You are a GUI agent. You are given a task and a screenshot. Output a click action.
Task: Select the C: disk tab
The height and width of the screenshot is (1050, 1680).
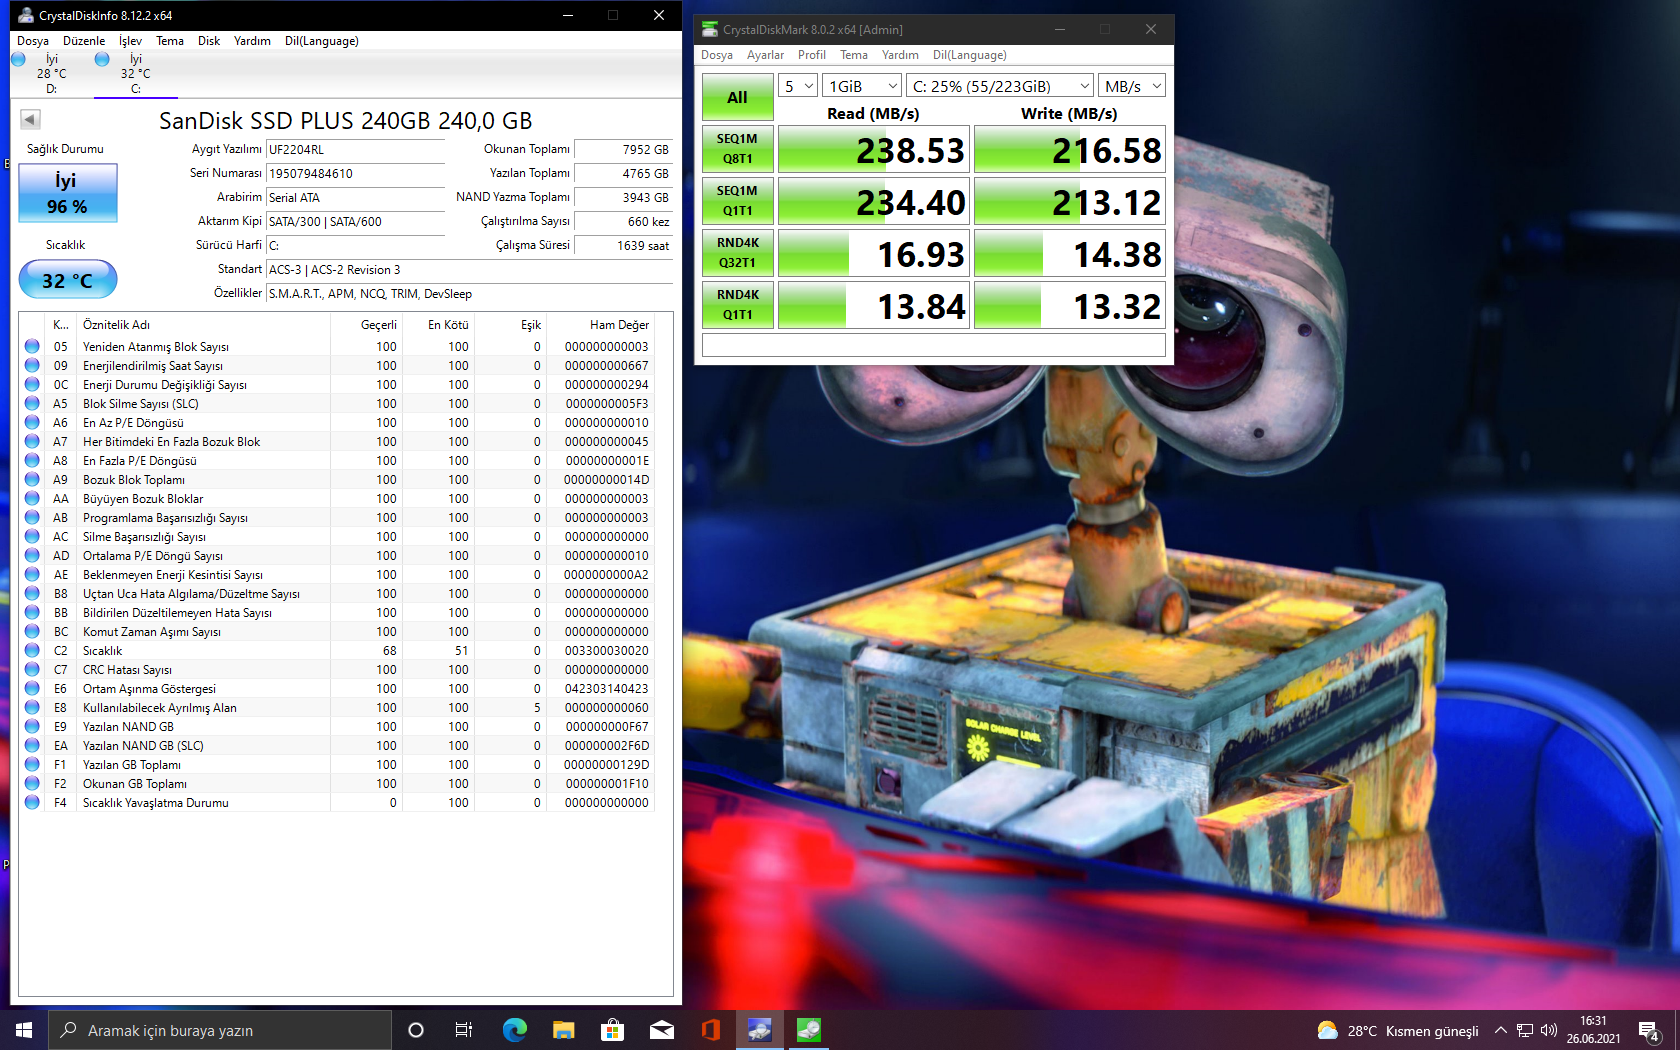pos(136,74)
